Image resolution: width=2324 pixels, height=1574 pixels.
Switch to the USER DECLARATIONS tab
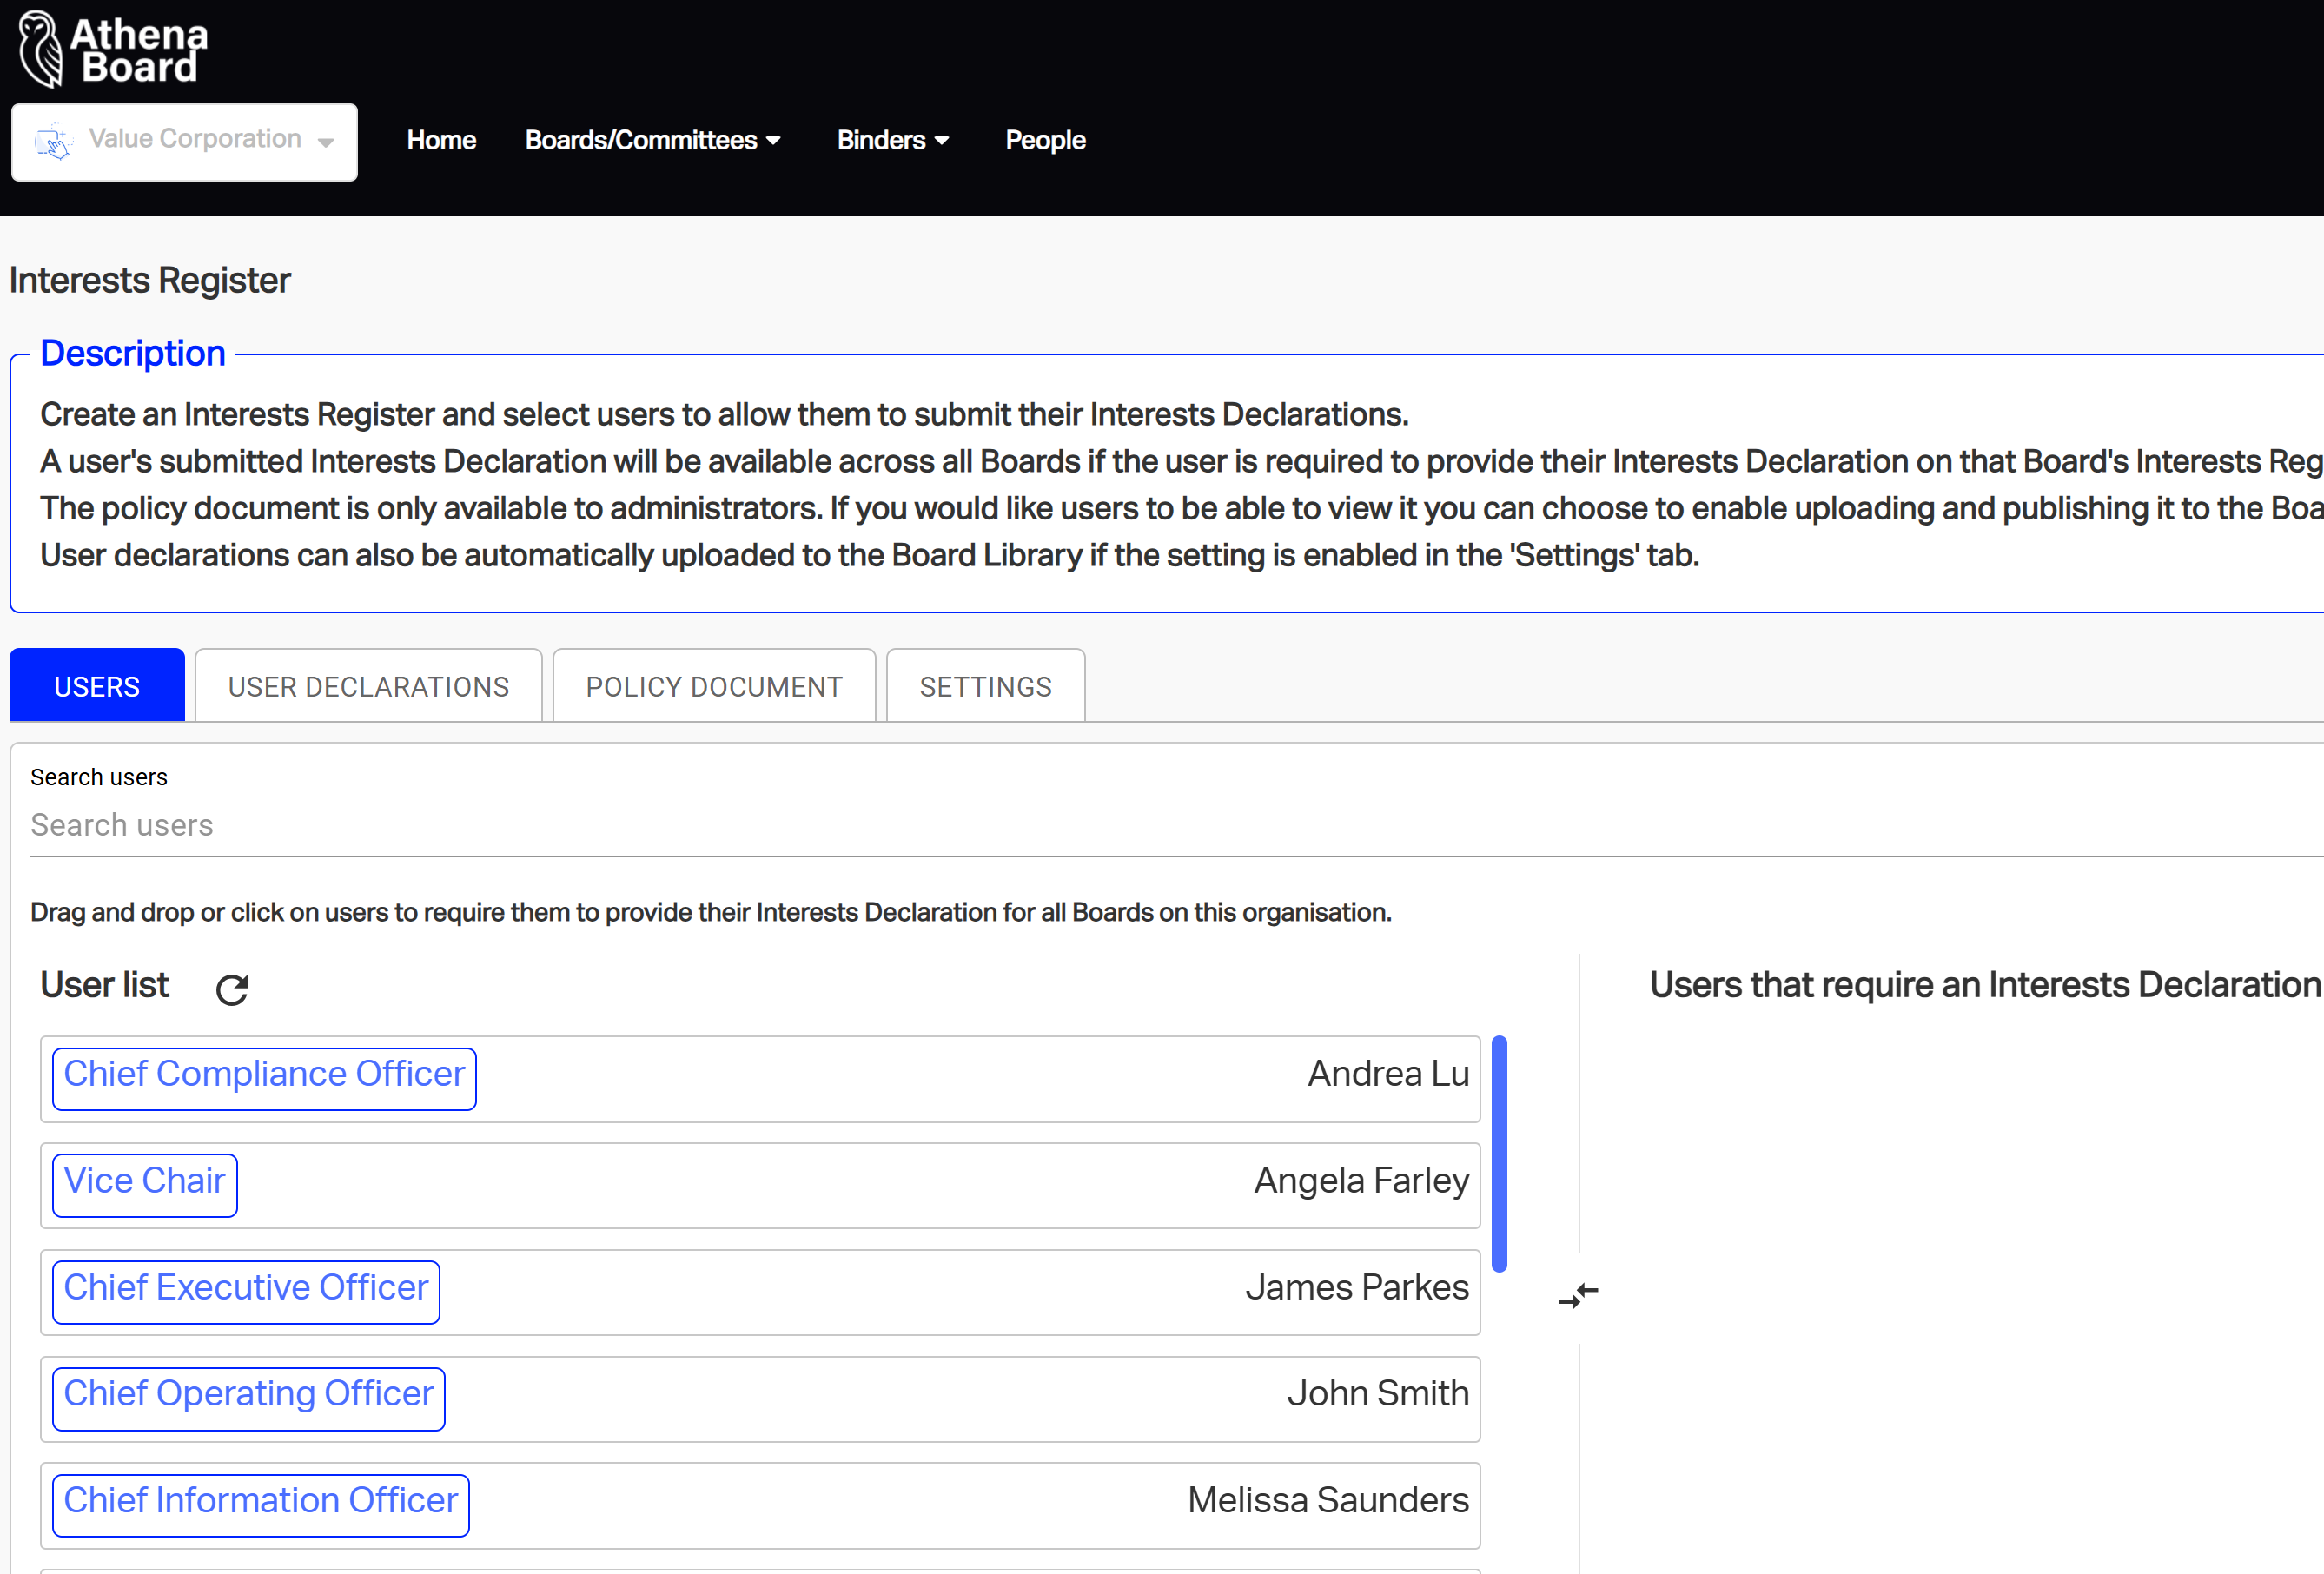click(368, 686)
